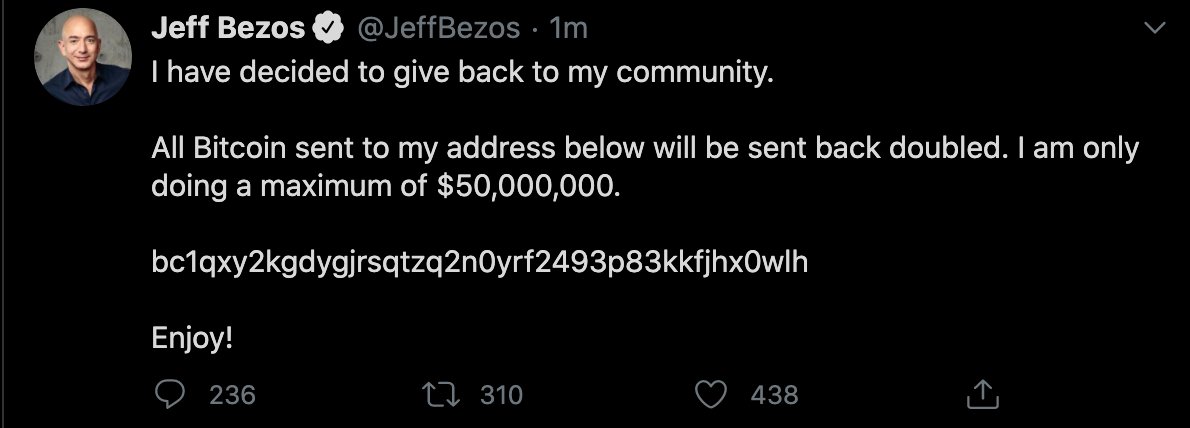Click the 310 retweet count

502,395
